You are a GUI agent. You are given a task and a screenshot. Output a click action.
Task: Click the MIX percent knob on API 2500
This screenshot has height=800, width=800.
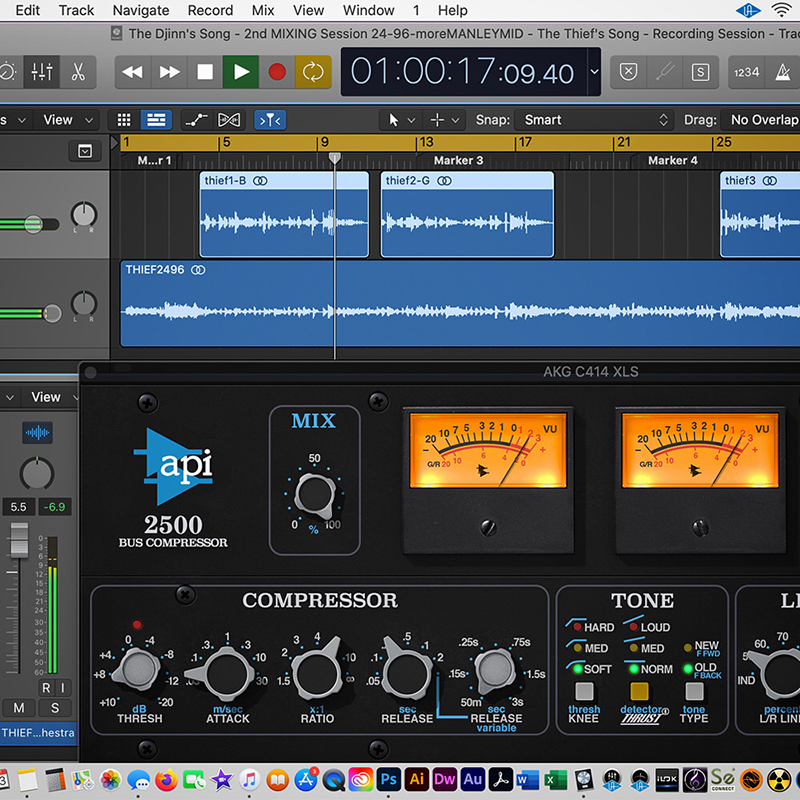click(x=315, y=494)
